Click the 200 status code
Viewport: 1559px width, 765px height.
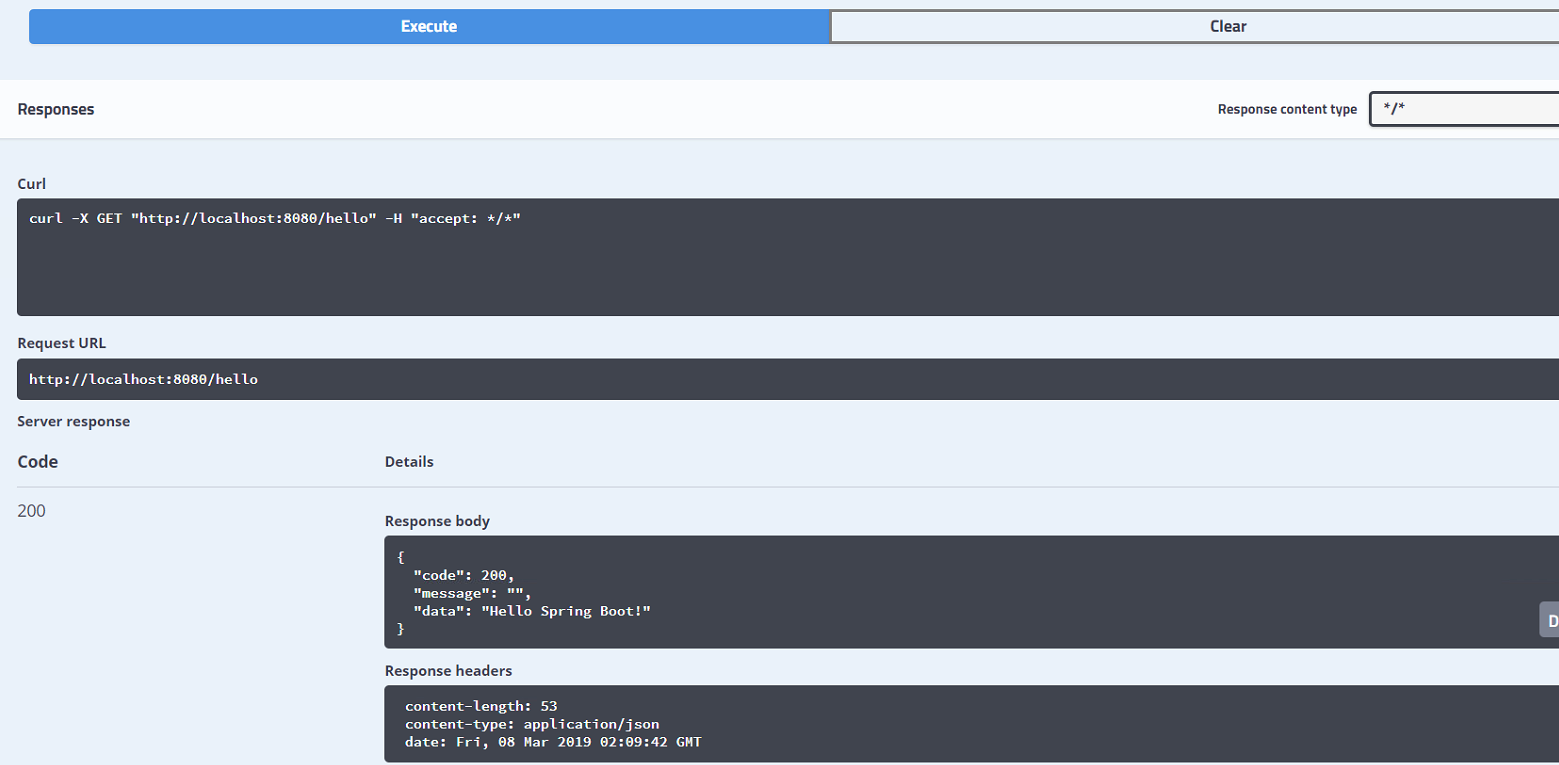(x=32, y=511)
